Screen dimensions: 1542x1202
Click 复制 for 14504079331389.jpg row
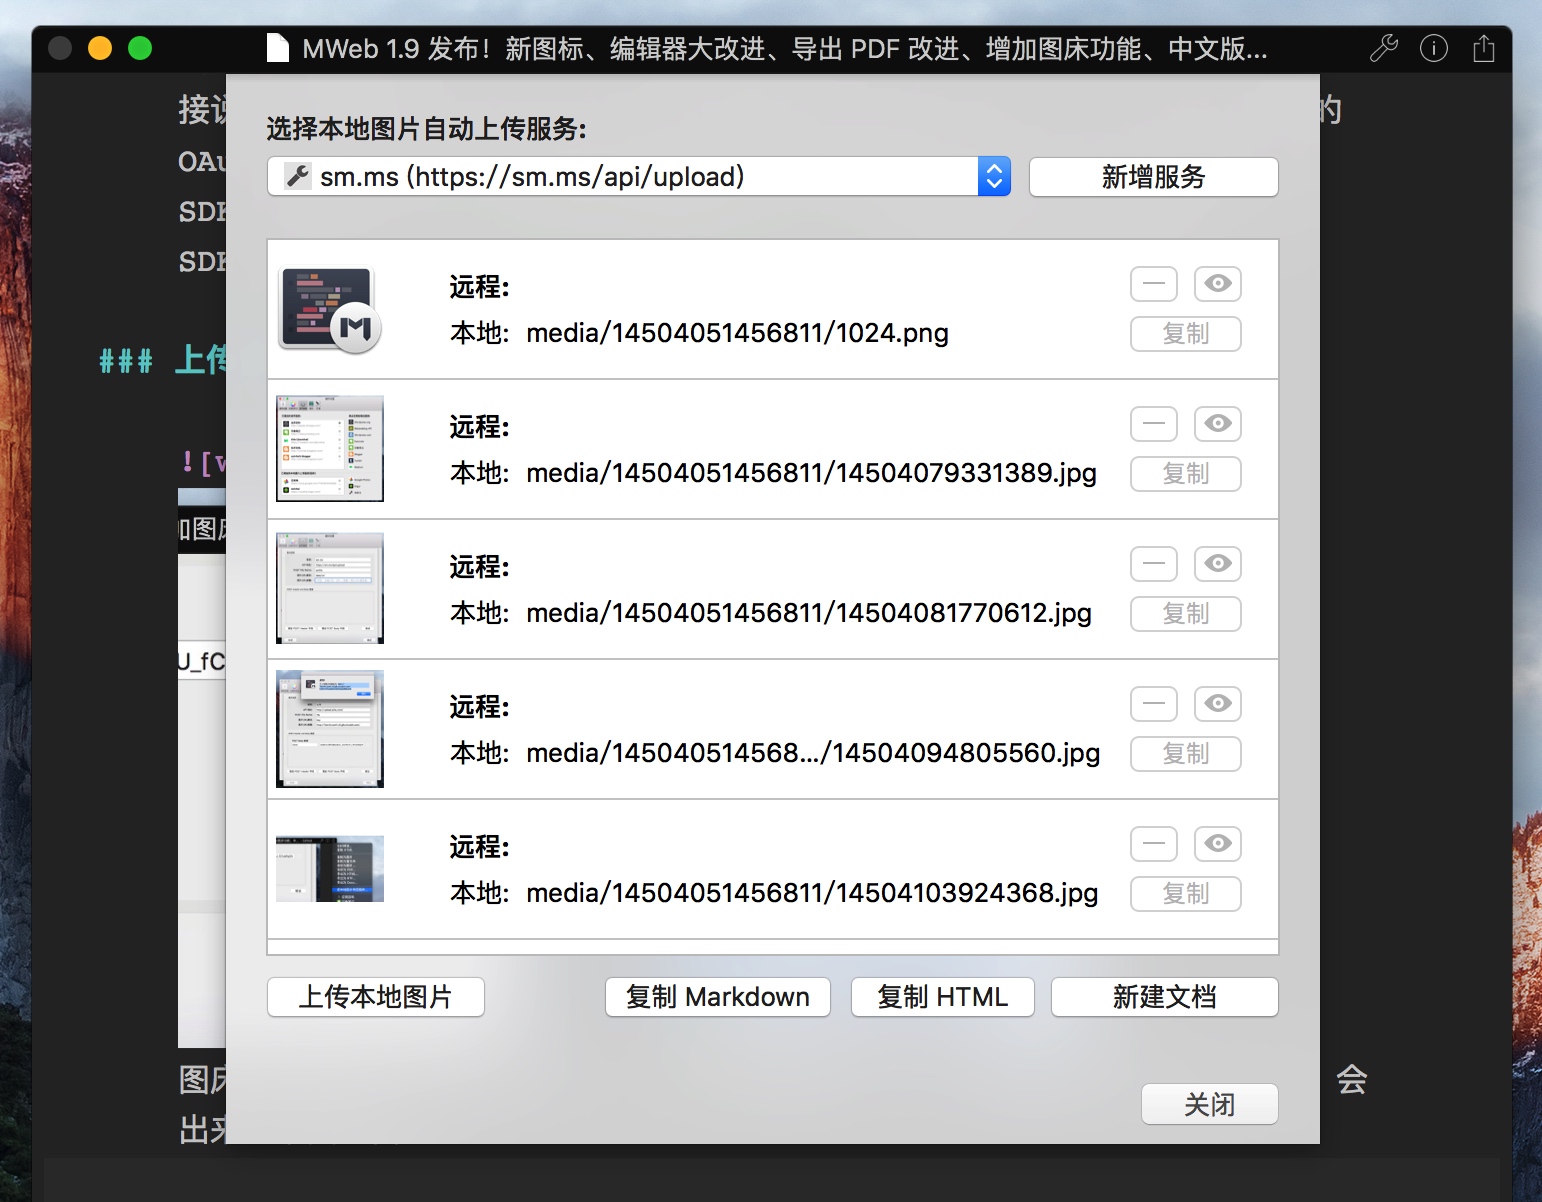(1186, 474)
